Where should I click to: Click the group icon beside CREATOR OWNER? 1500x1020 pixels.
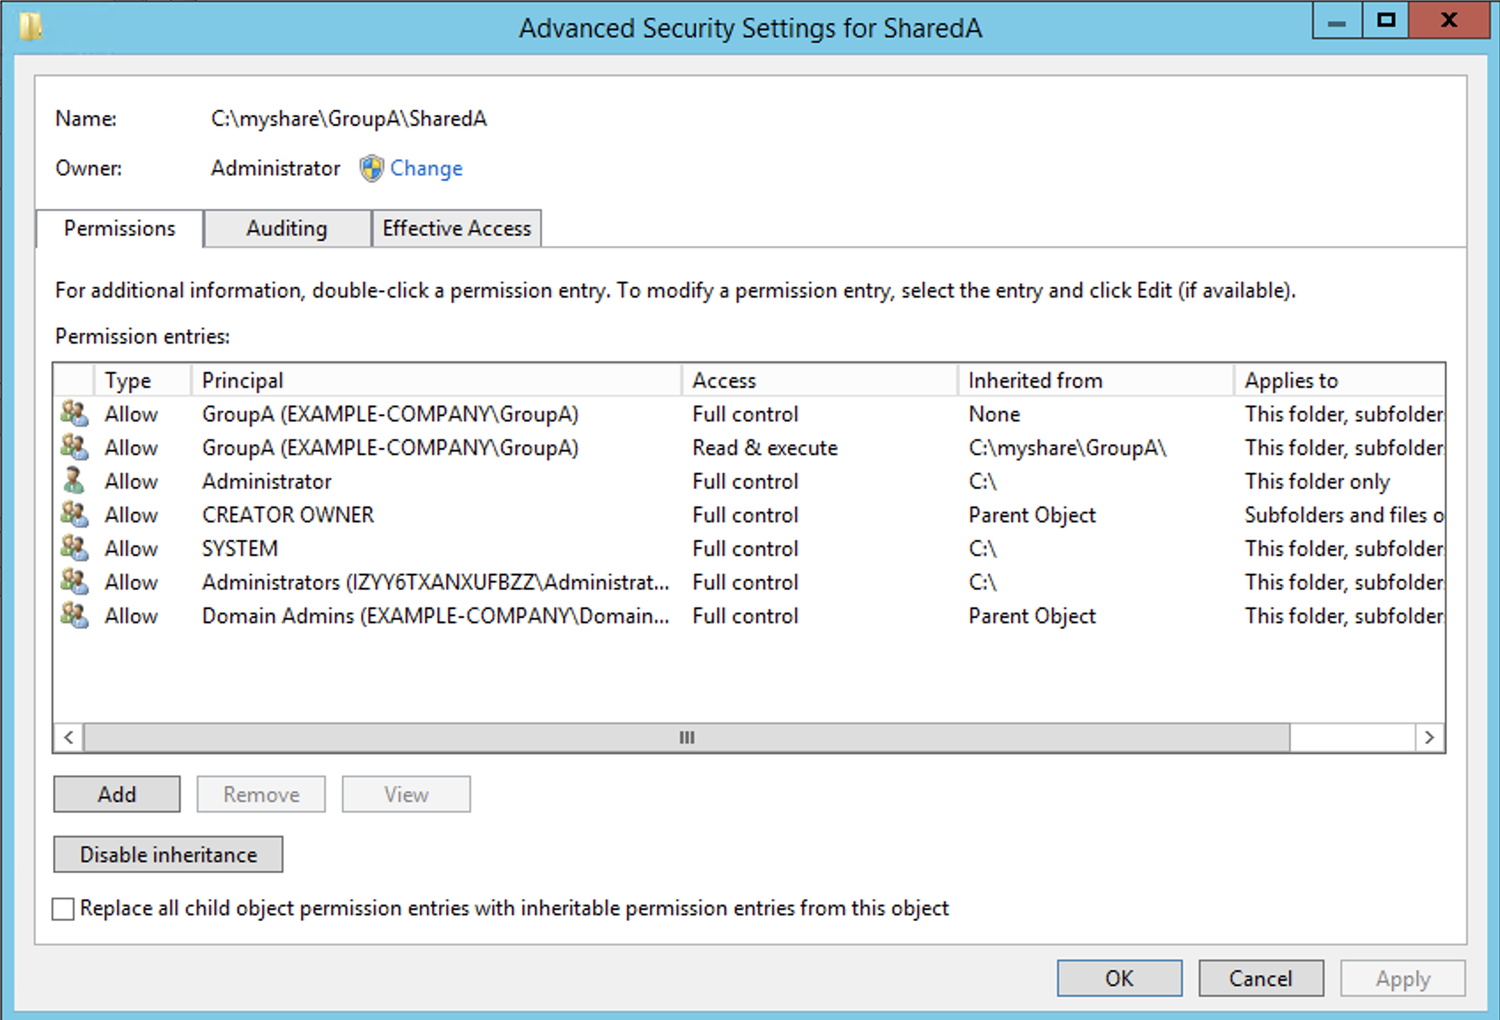tap(74, 515)
